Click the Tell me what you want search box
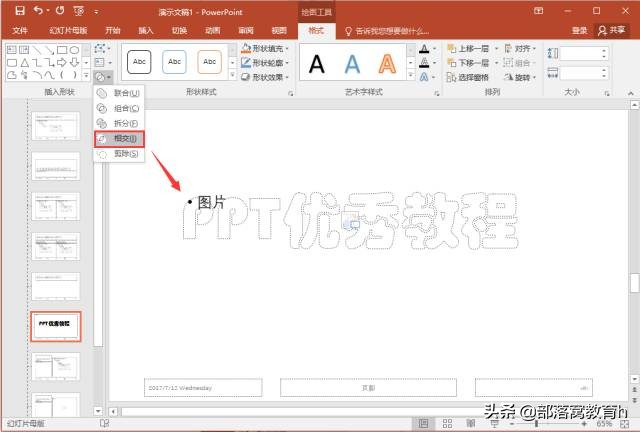Viewport: 640px width, 432px height. pyautogui.click(x=387, y=31)
